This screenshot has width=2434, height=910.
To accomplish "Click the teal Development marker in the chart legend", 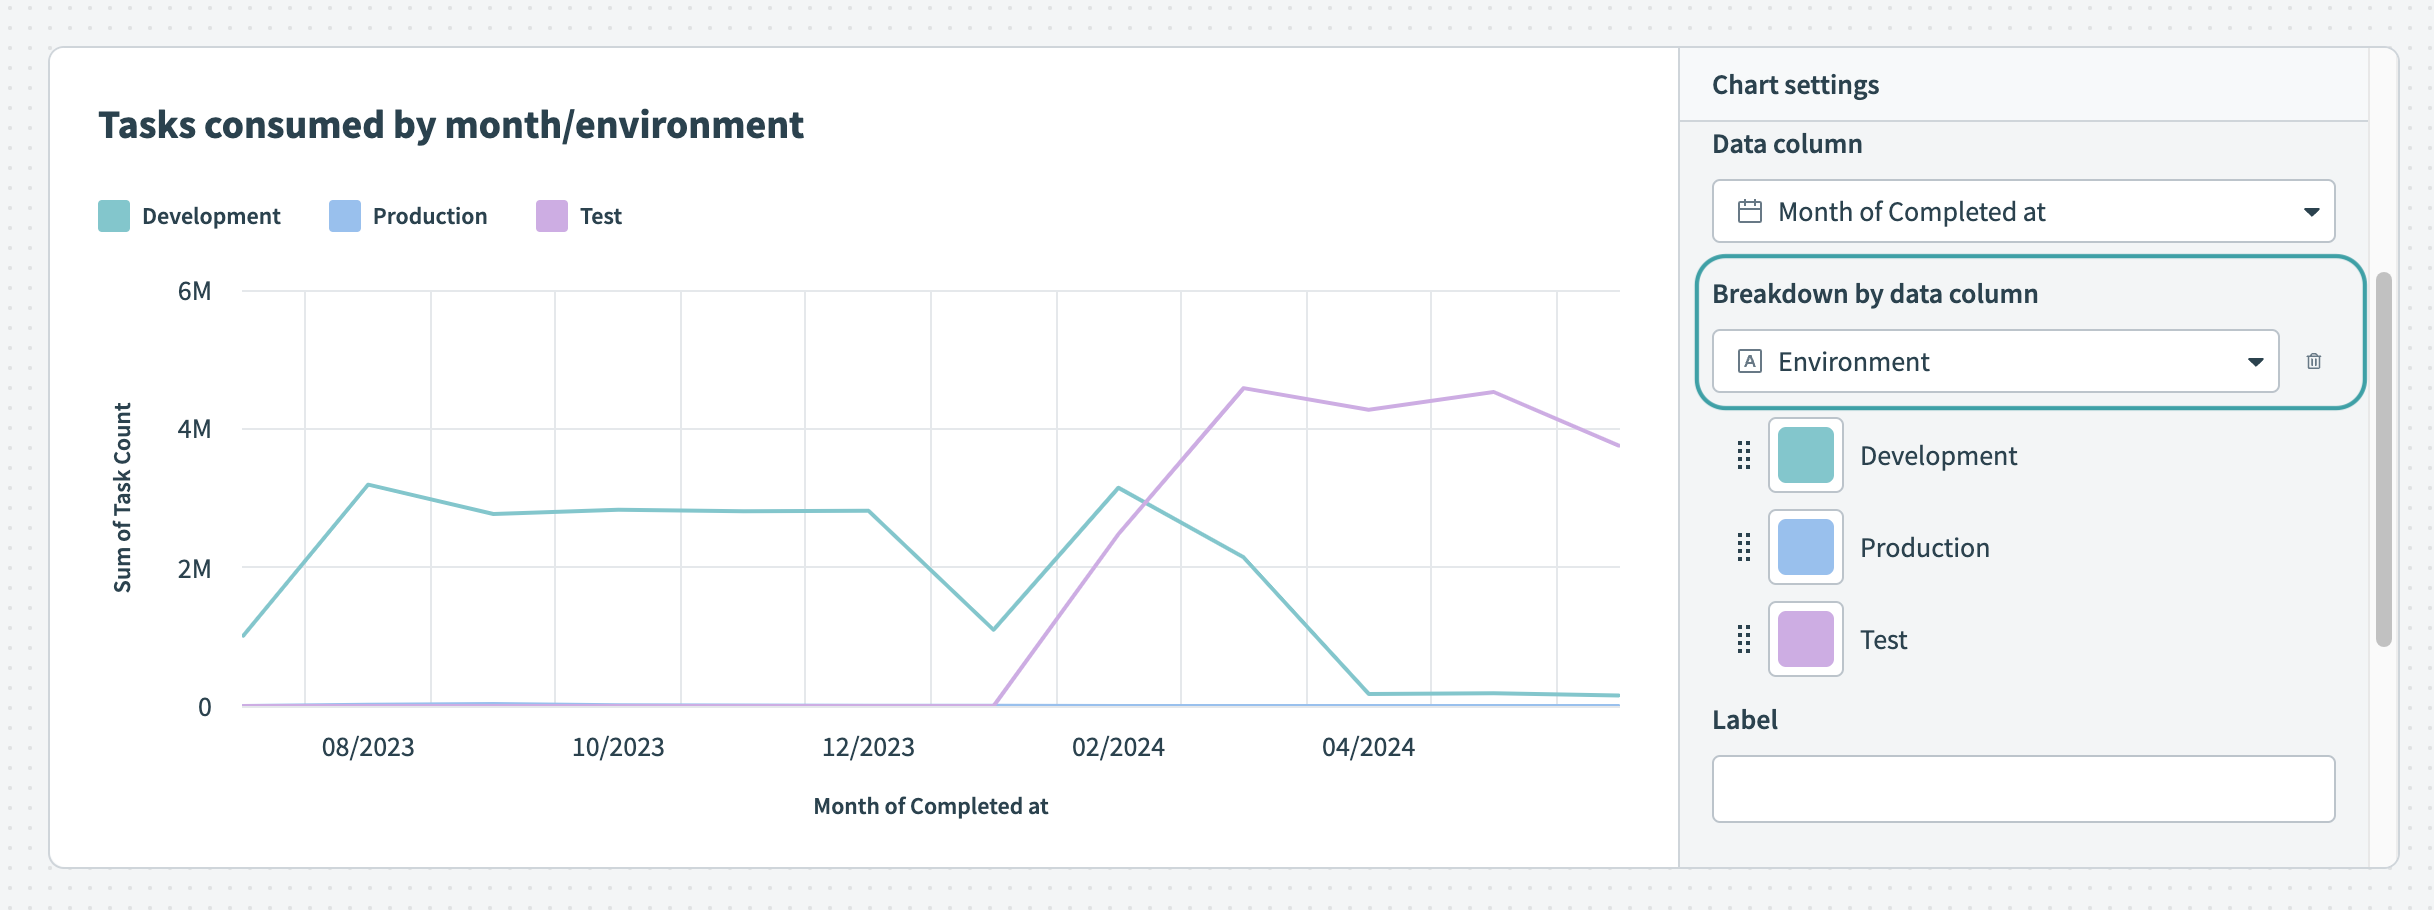I will pos(112,214).
